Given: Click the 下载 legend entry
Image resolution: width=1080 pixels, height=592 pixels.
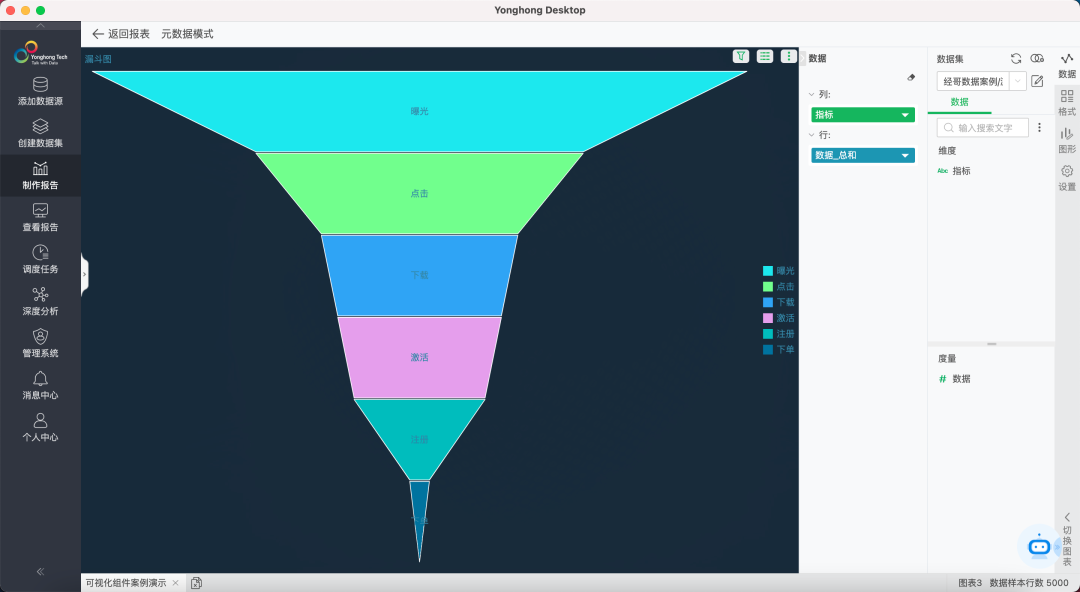Looking at the screenshot, I should [779, 303].
